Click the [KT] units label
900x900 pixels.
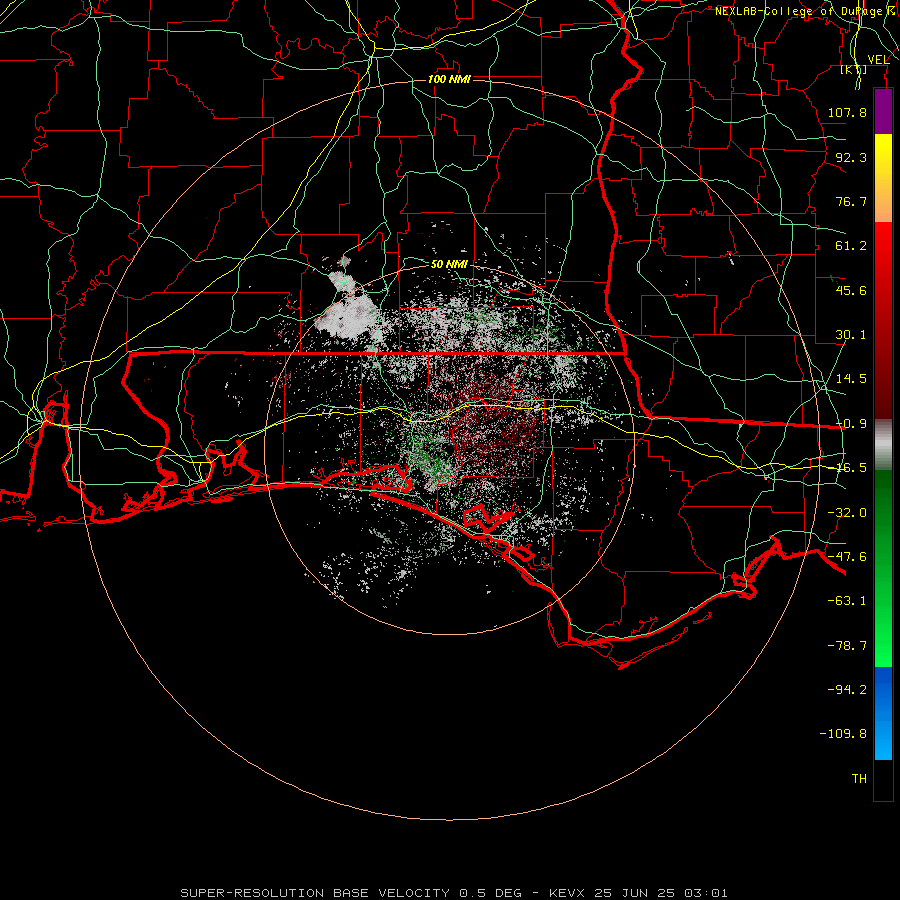tap(854, 69)
